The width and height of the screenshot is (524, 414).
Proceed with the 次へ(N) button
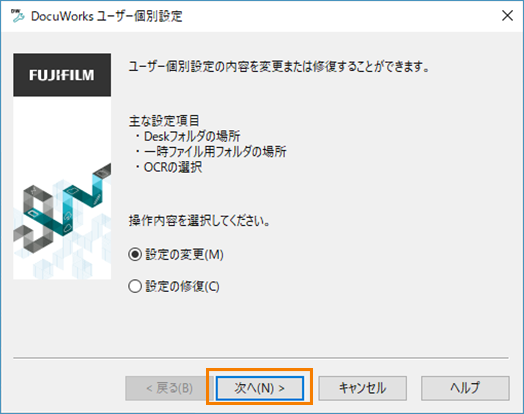[260, 388]
